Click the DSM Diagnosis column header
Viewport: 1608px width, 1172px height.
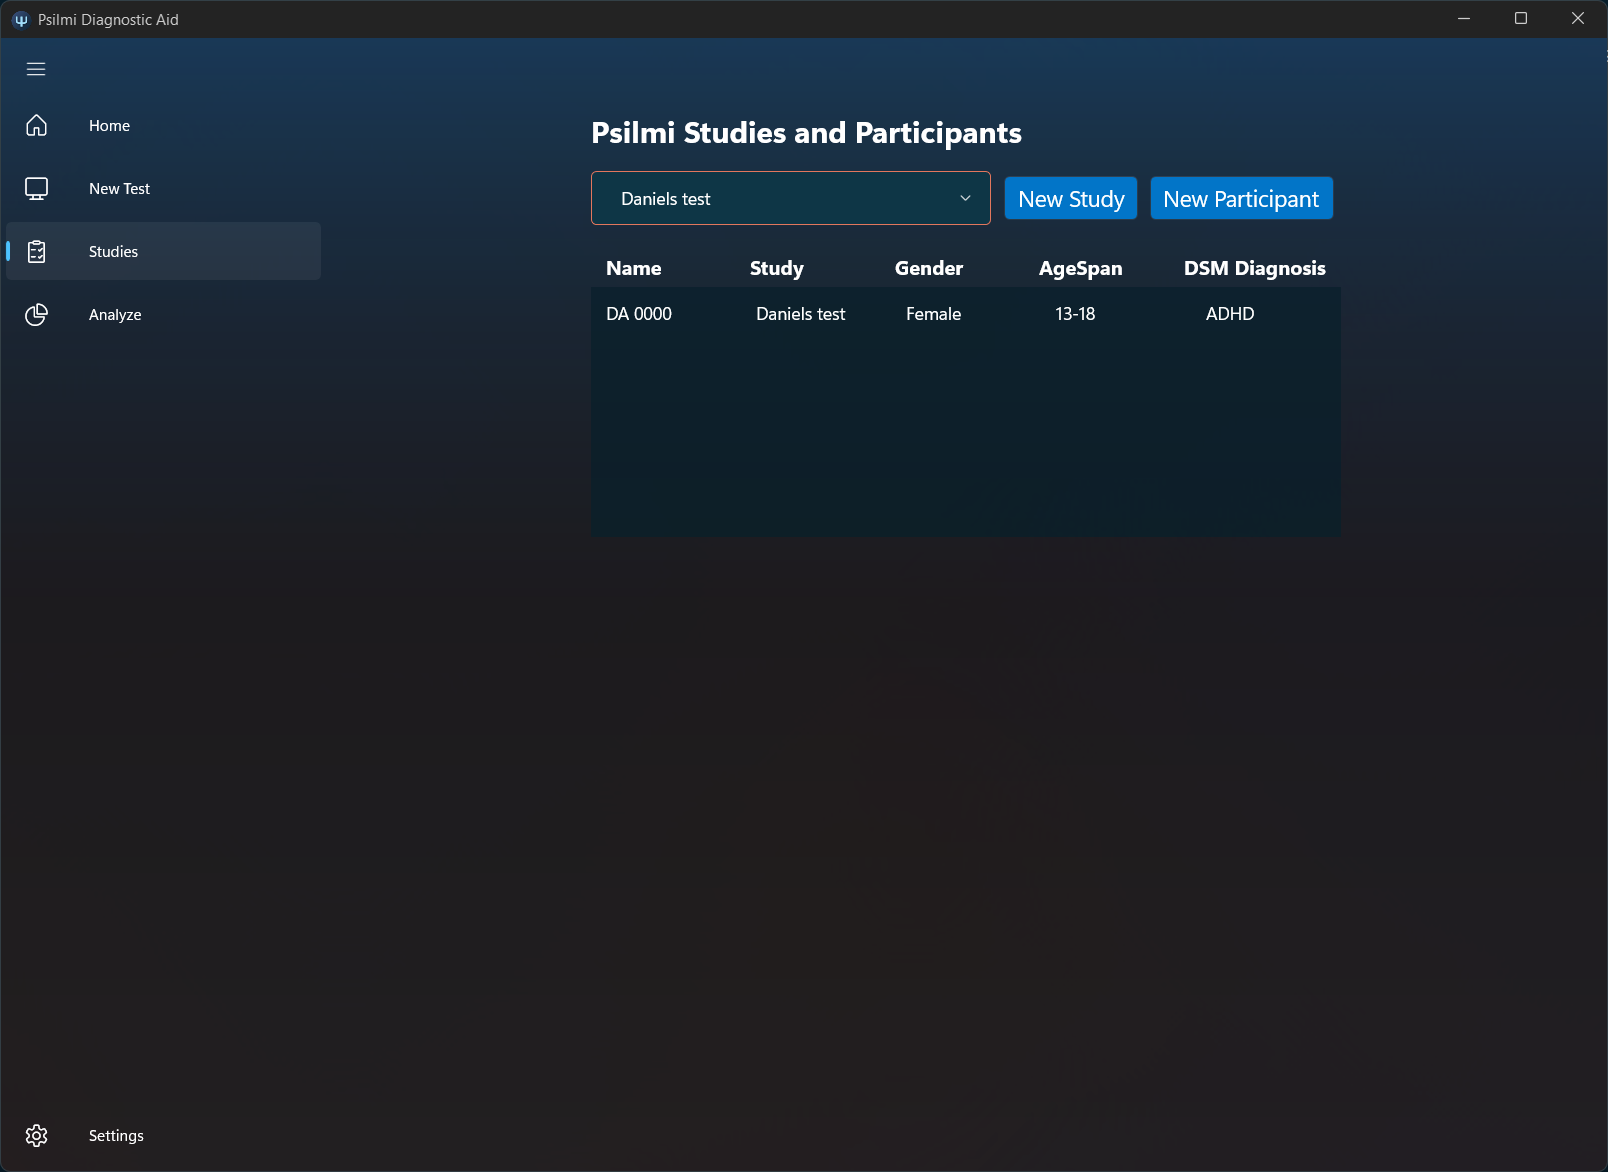pos(1254,268)
